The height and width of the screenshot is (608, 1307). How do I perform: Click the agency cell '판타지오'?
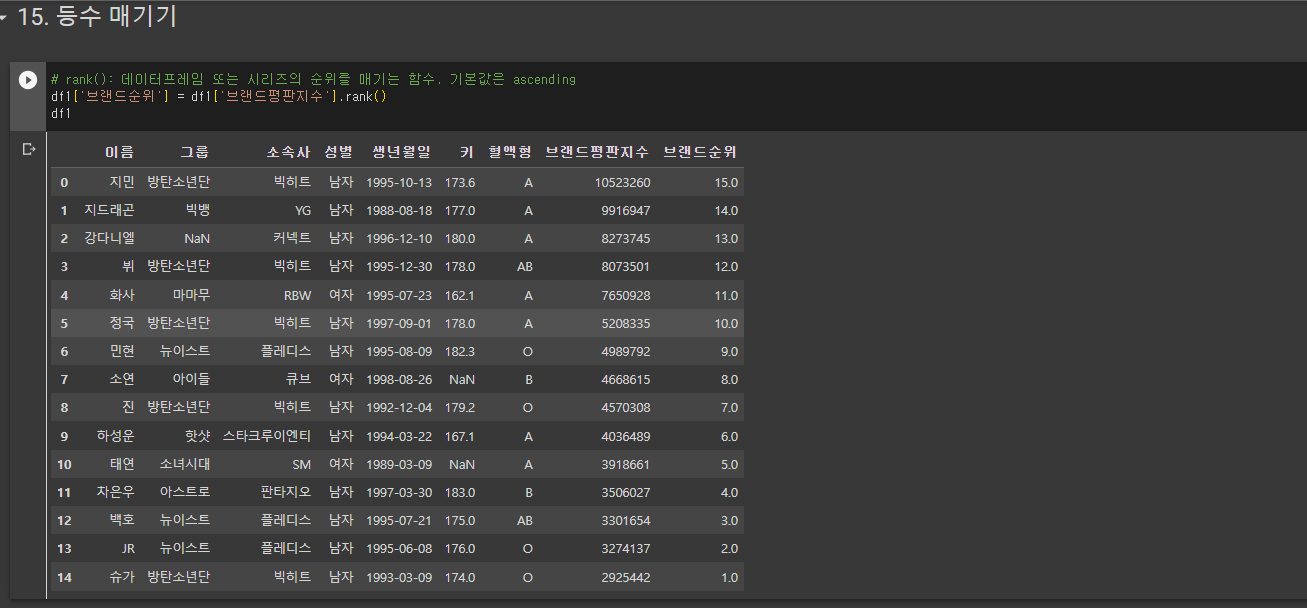pyautogui.click(x=286, y=492)
